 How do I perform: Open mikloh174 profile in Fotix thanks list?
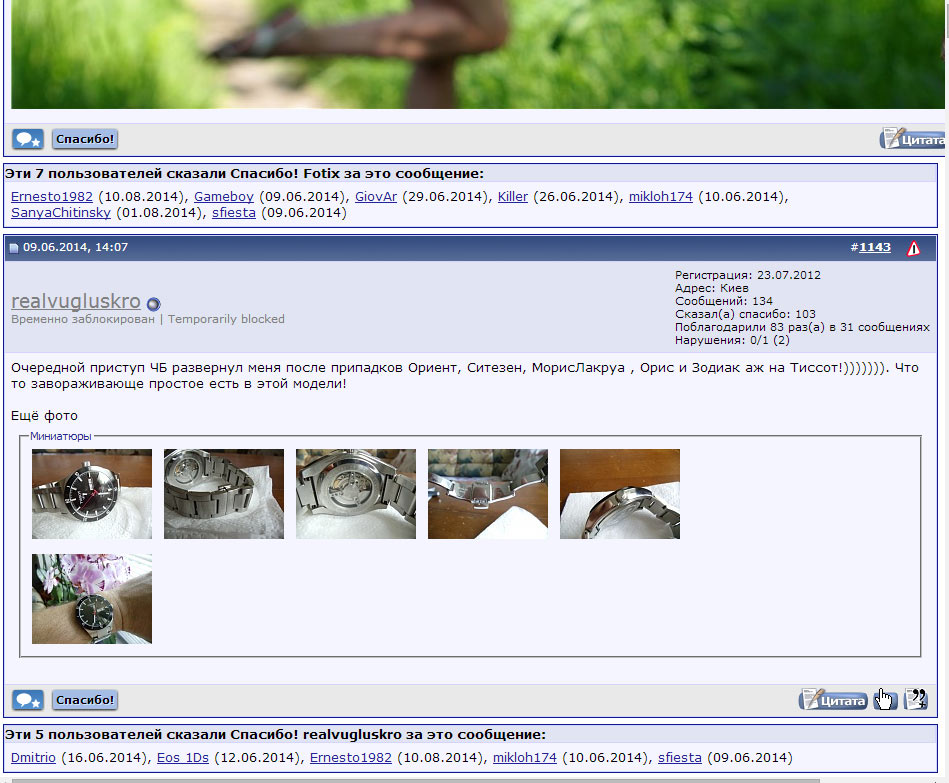[x=661, y=197]
